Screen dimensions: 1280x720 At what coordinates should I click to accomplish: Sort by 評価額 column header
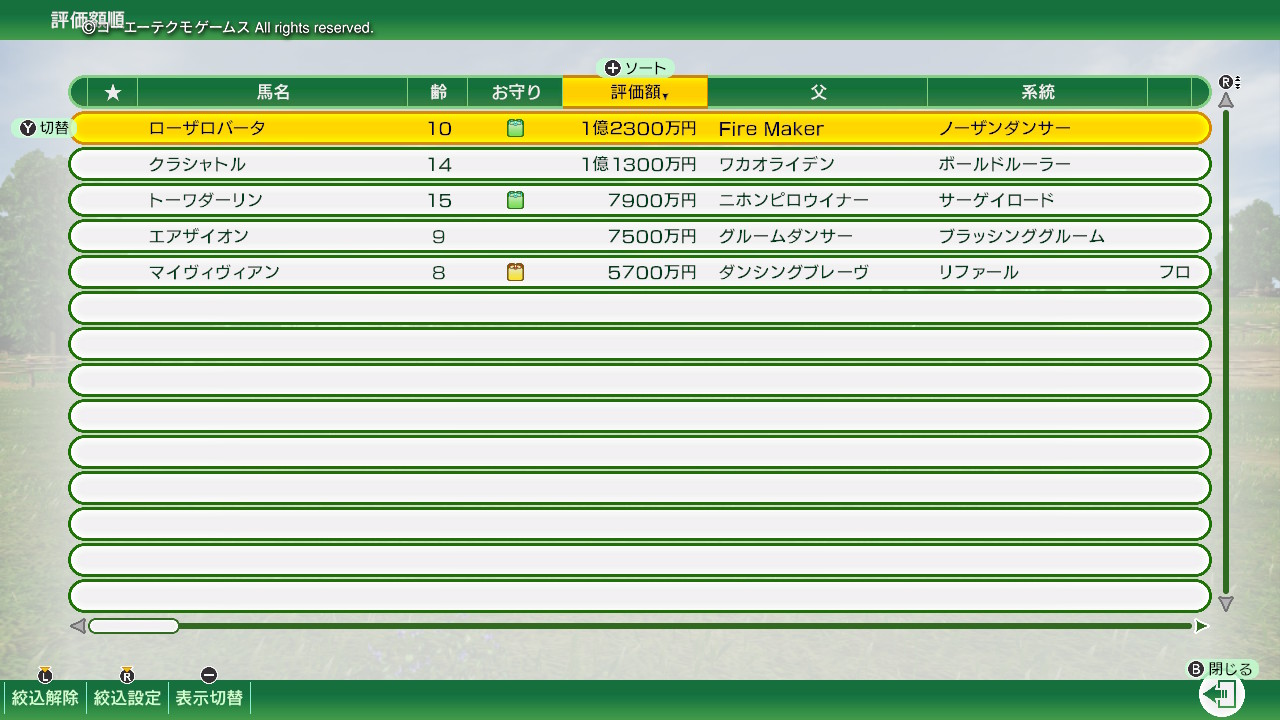[x=635, y=92]
